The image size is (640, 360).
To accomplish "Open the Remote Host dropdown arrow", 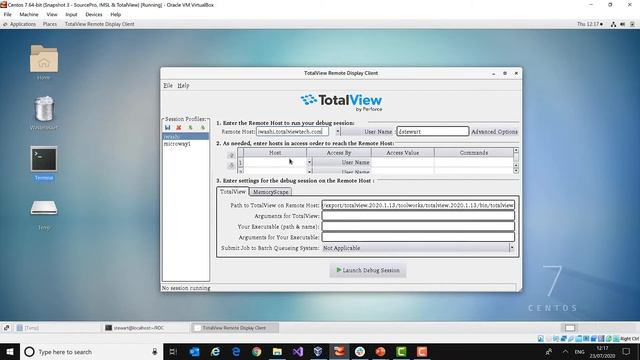I will click(x=338, y=131).
